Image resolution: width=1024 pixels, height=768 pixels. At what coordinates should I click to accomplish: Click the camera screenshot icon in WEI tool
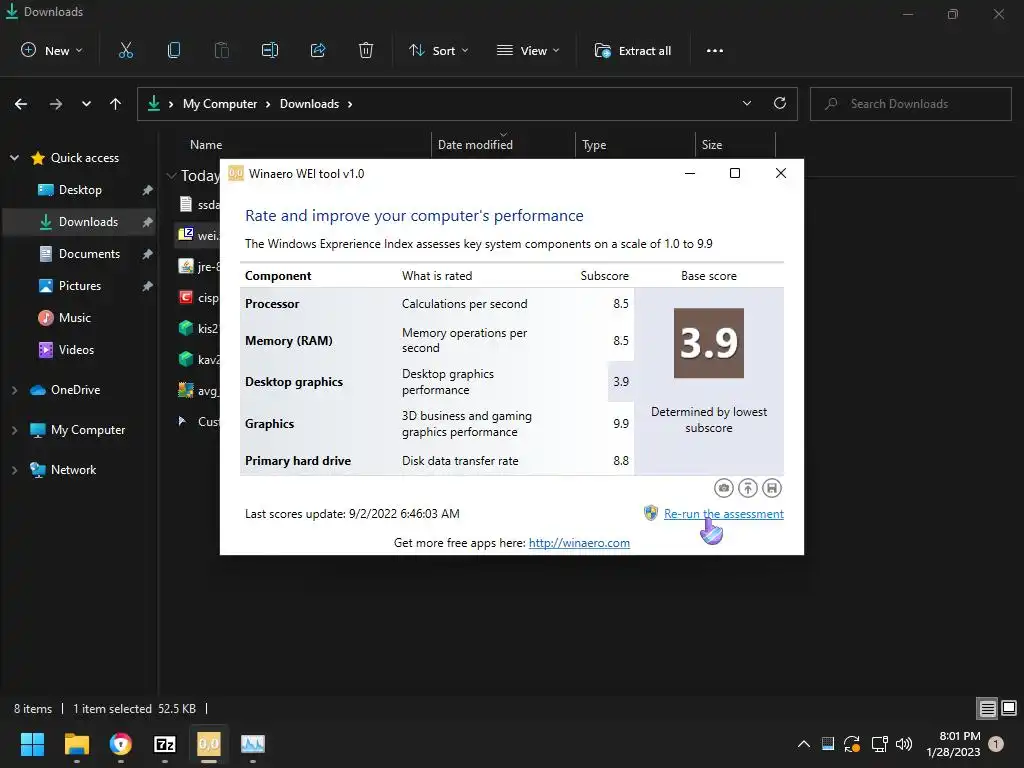pos(724,488)
